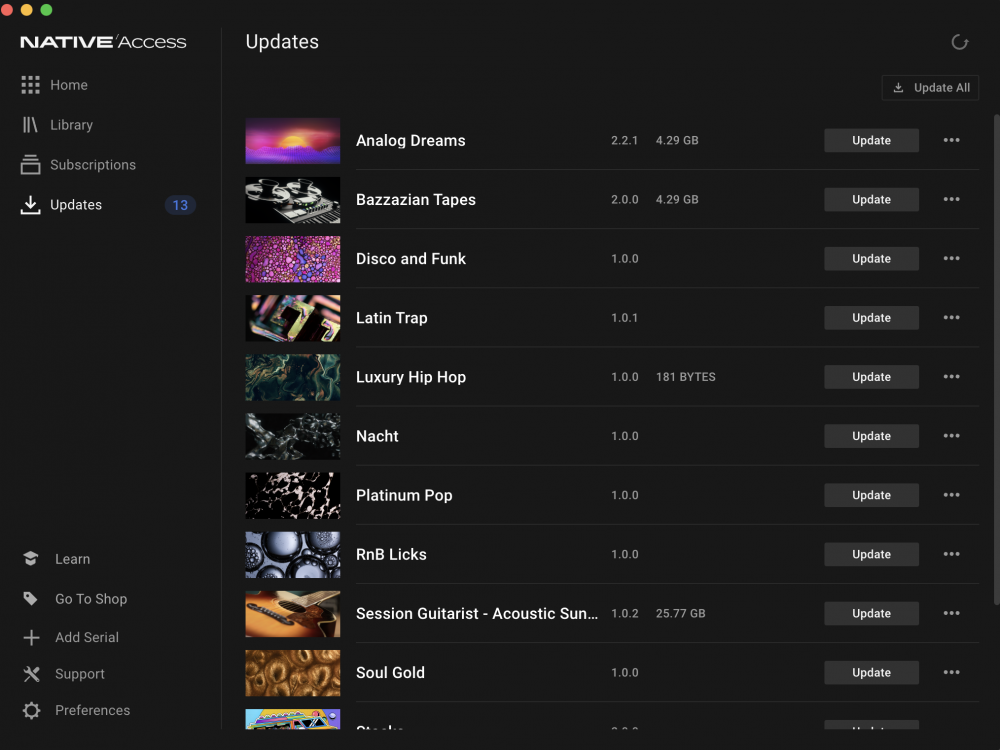
Task: Click the Luxury Hip Hop thumbnail
Action: (293, 377)
